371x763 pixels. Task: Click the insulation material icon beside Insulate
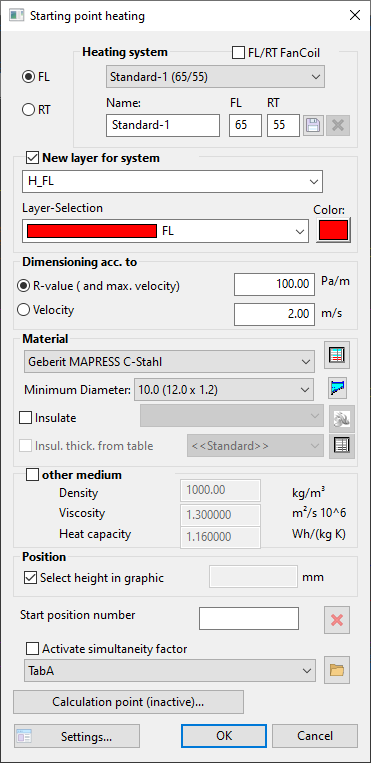(341, 418)
